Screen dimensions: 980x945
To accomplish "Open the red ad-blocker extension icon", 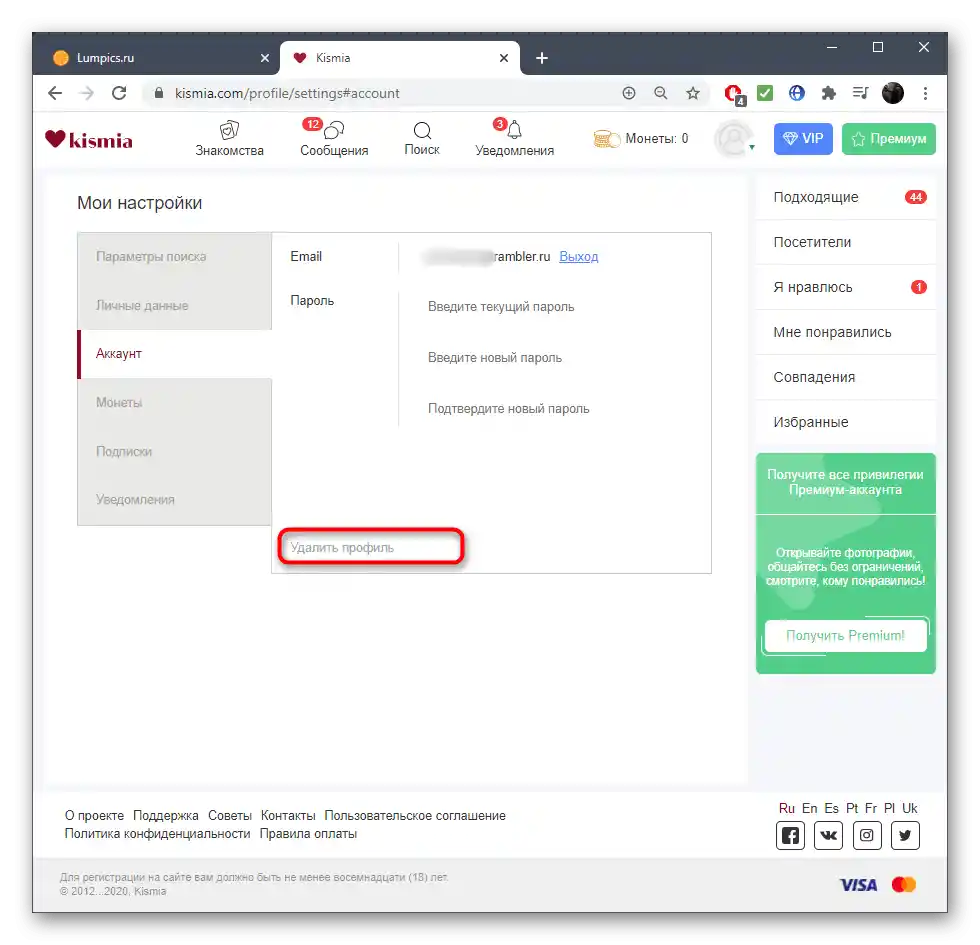I will click(x=734, y=94).
